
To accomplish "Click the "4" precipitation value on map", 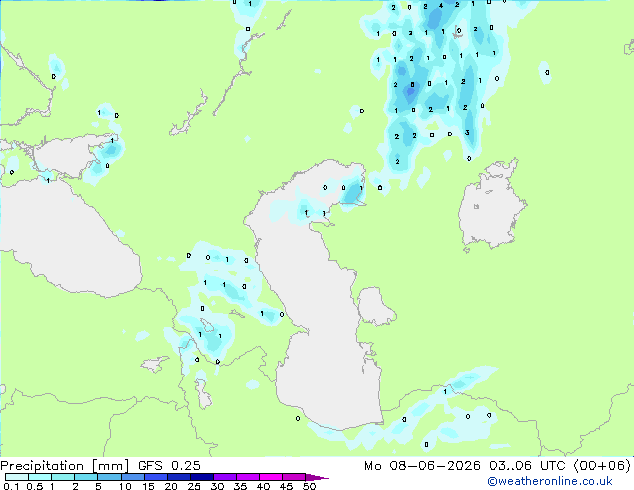I will 441,6.
